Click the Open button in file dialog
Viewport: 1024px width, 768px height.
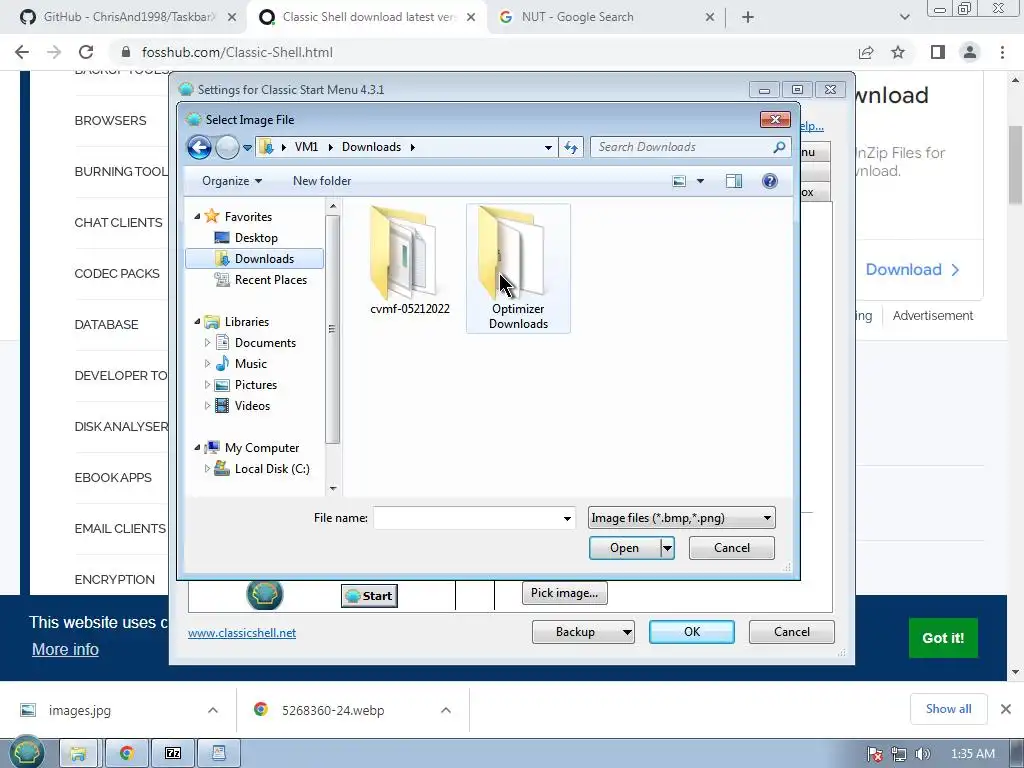click(624, 548)
